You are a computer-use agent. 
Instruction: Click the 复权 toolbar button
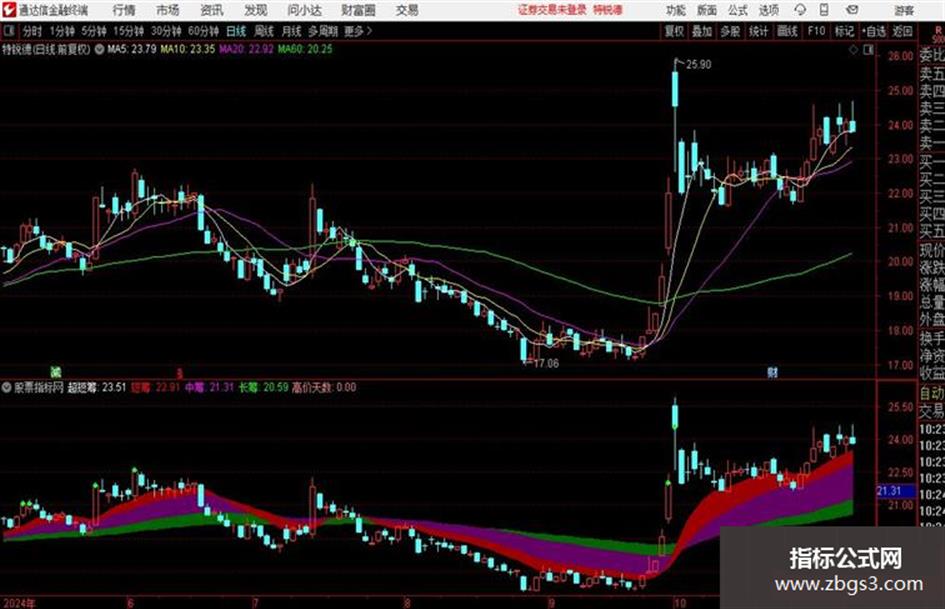[674, 31]
